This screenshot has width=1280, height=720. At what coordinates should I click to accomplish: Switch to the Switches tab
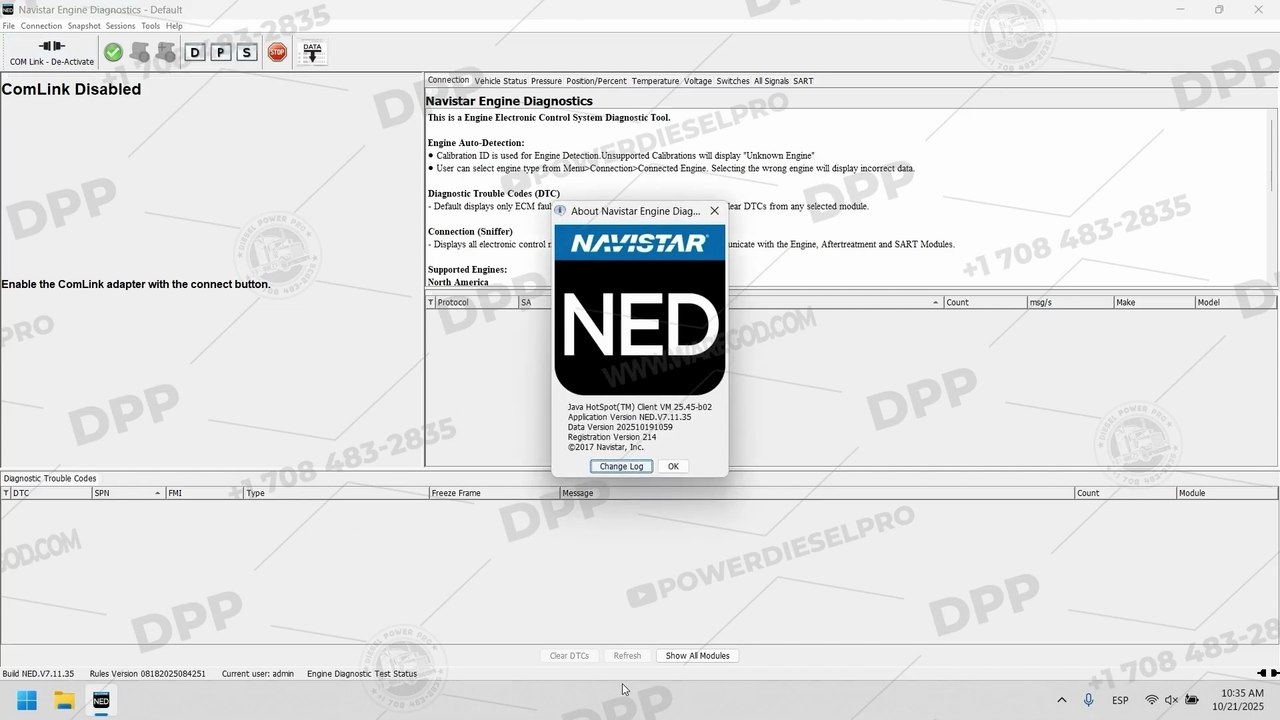733,81
